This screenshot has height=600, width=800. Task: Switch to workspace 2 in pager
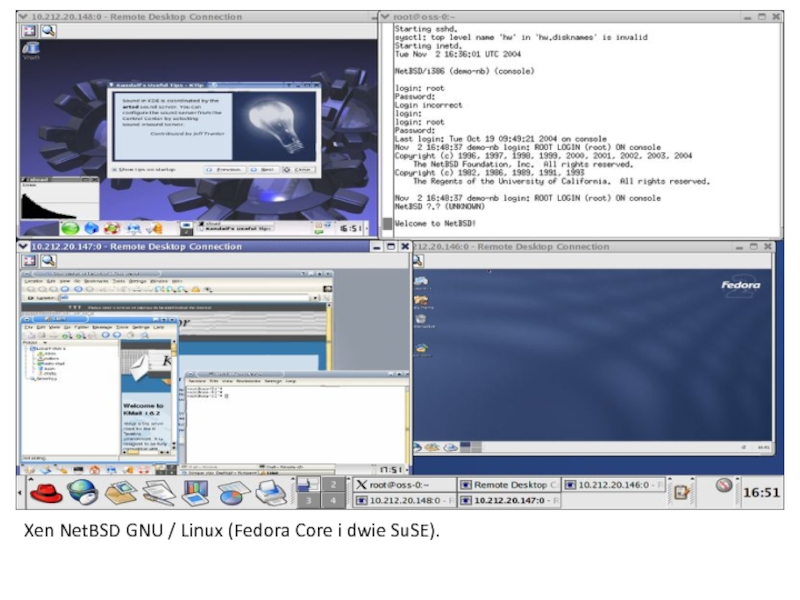pyautogui.click(x=333, y=485)
